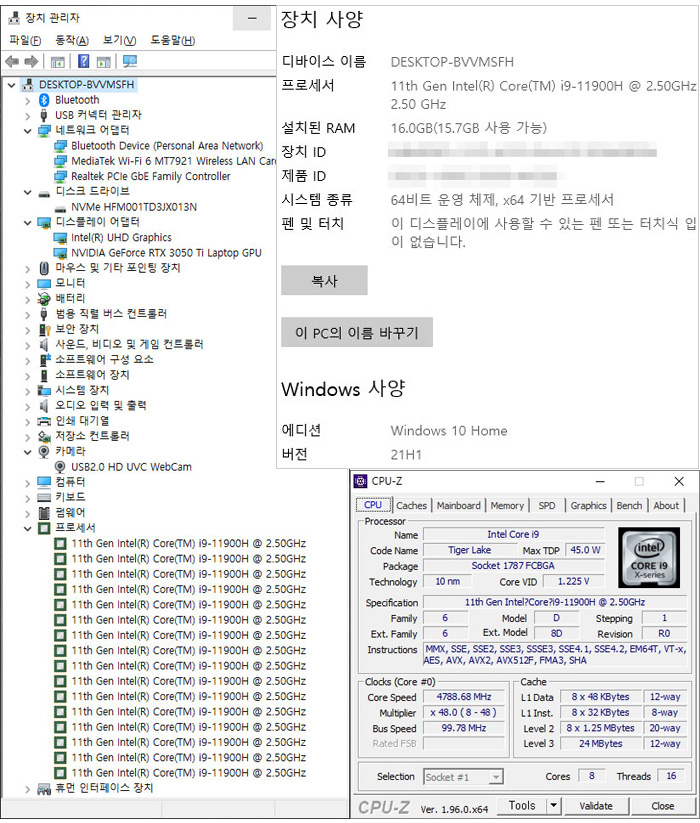Open the Tools dropdown arrow in CPU-Z

554,805
